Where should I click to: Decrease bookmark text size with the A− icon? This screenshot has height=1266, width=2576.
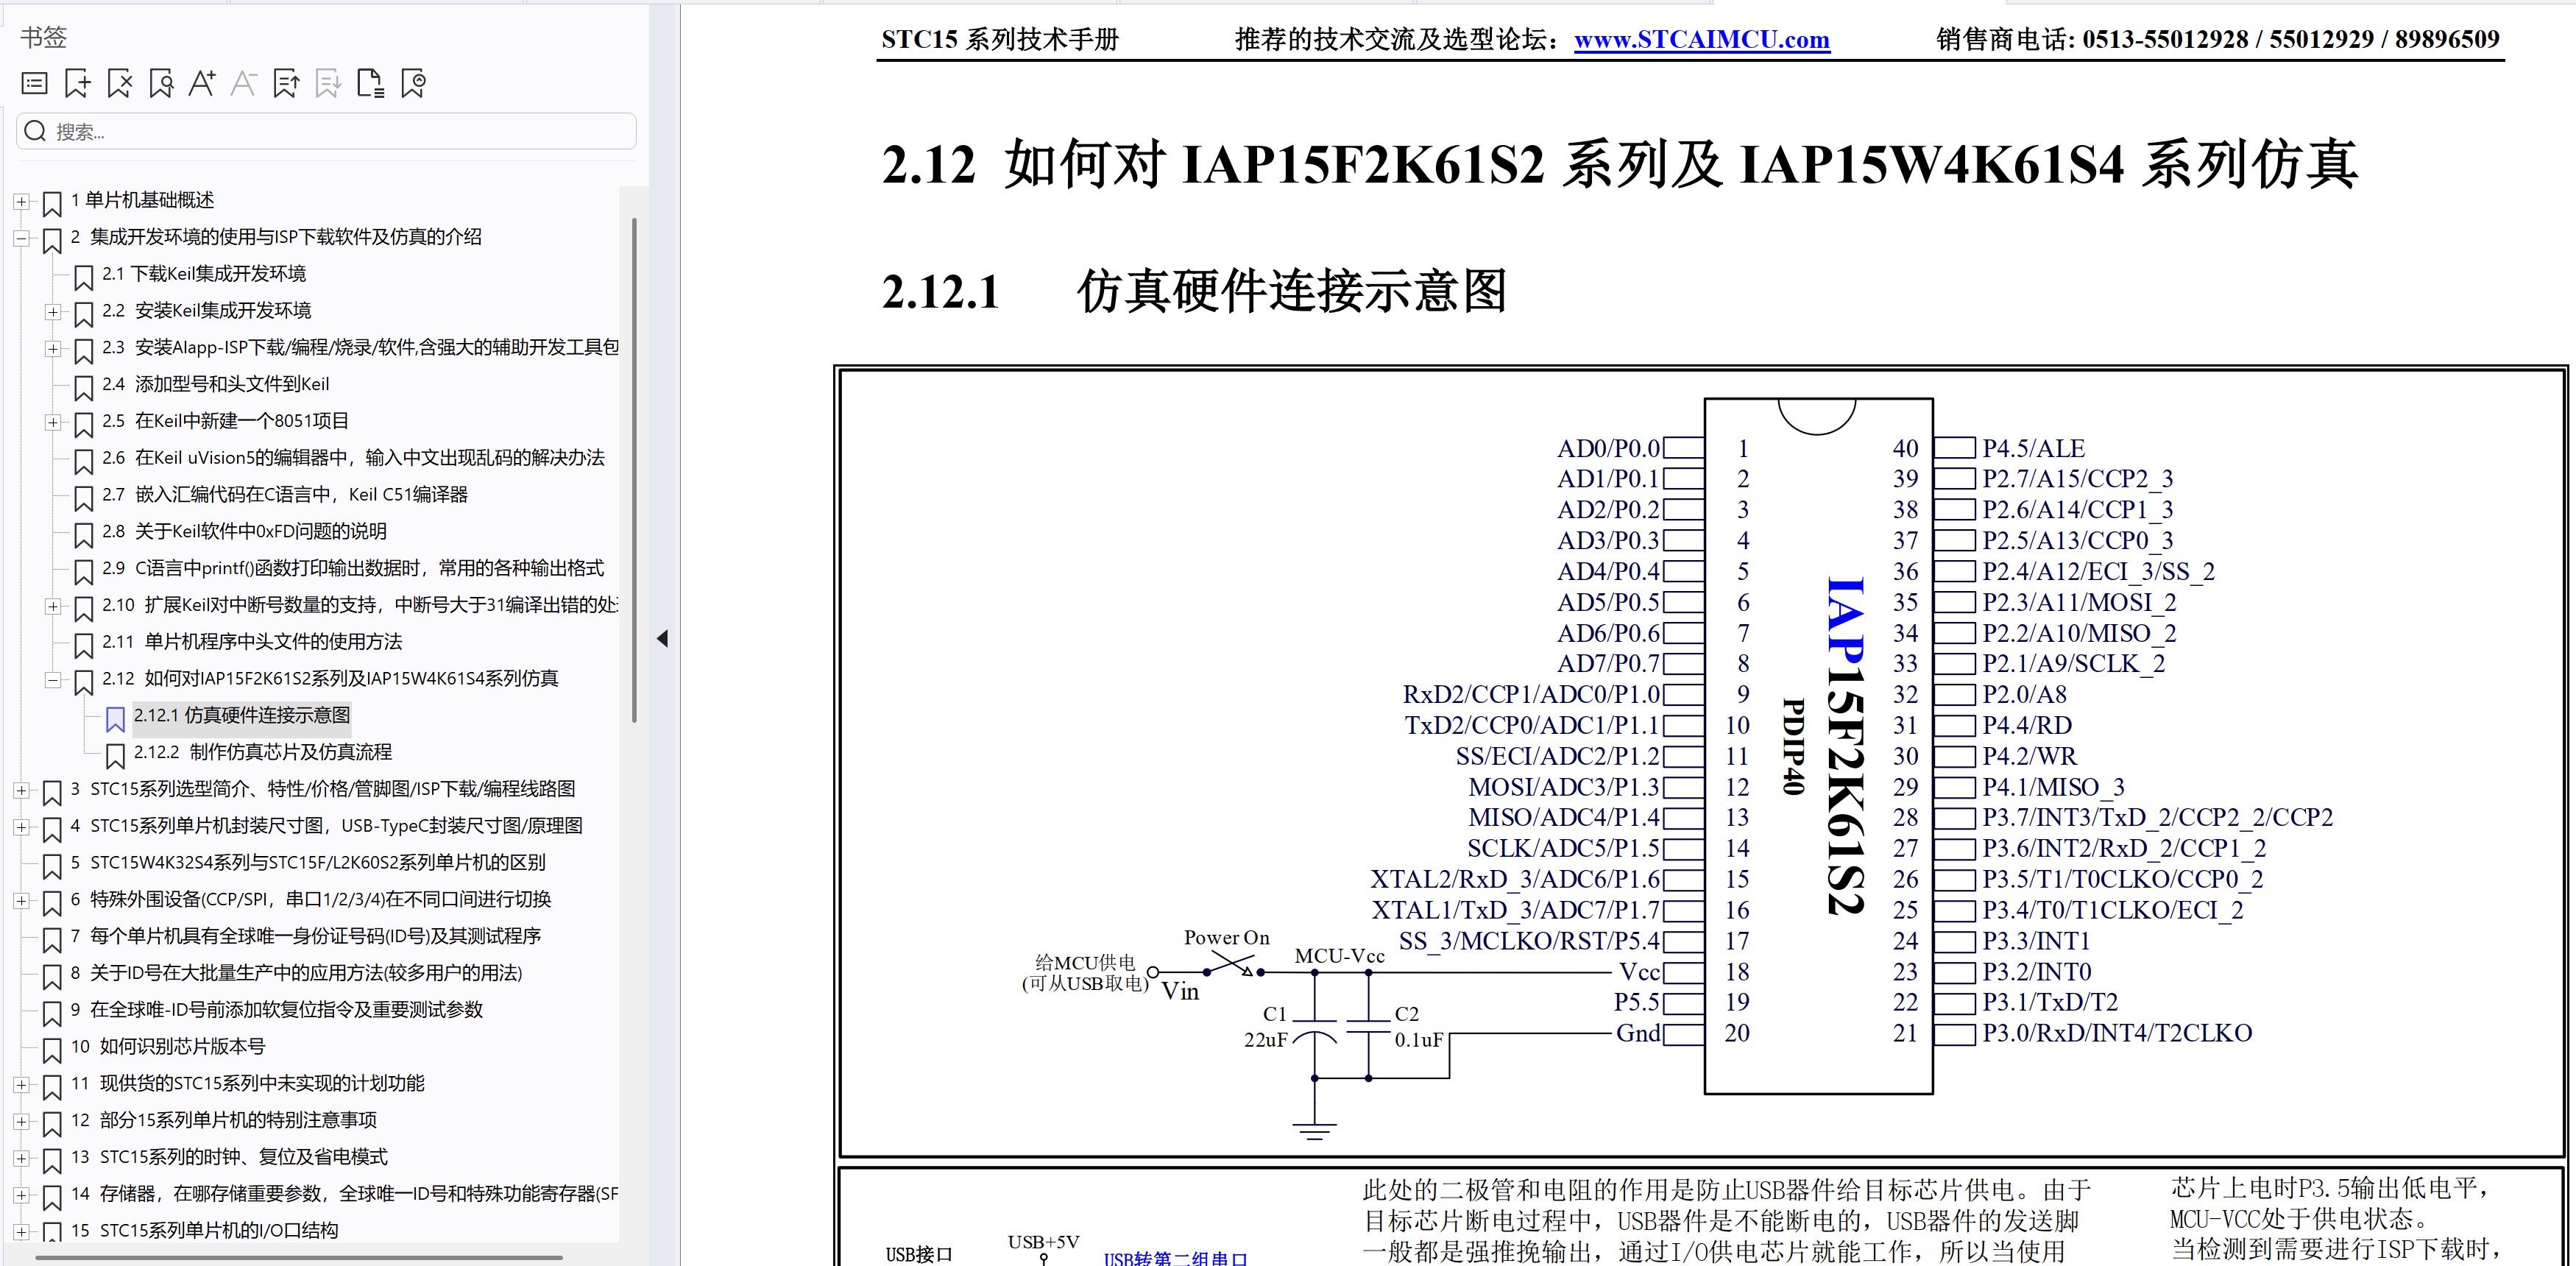pos(245,83)
